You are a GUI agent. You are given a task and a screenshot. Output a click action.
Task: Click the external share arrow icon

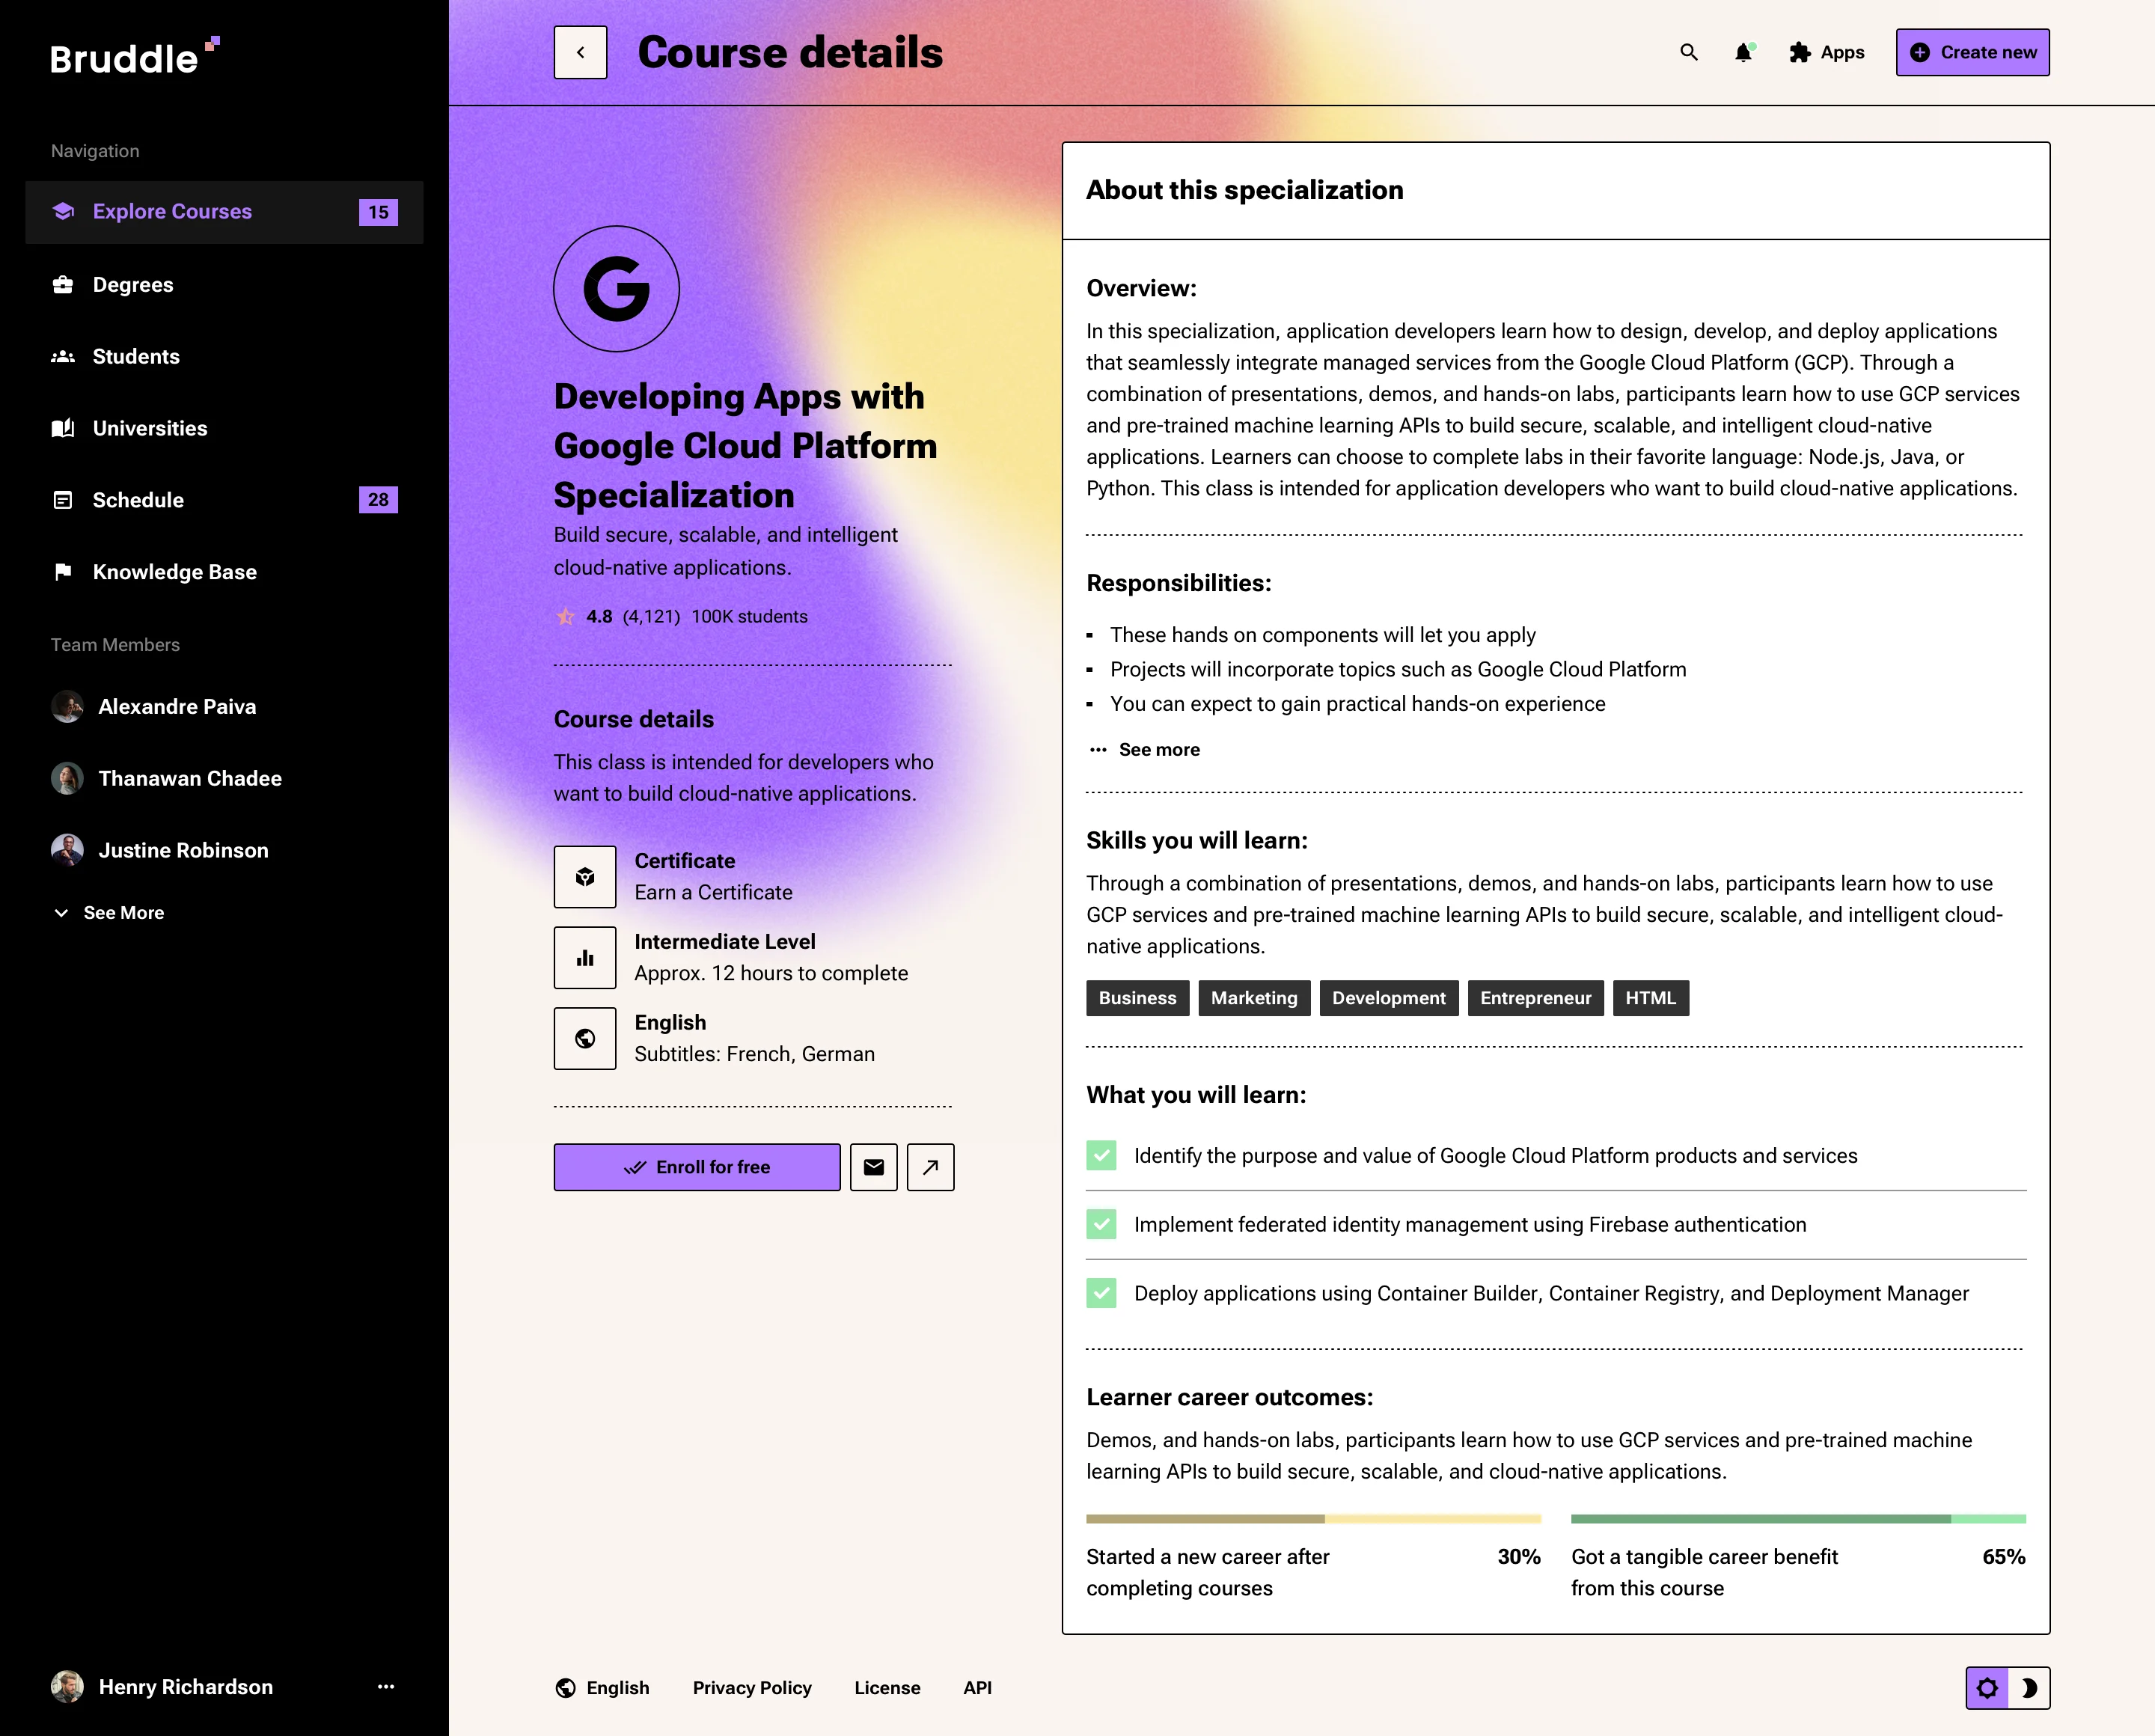(930, 1167)
